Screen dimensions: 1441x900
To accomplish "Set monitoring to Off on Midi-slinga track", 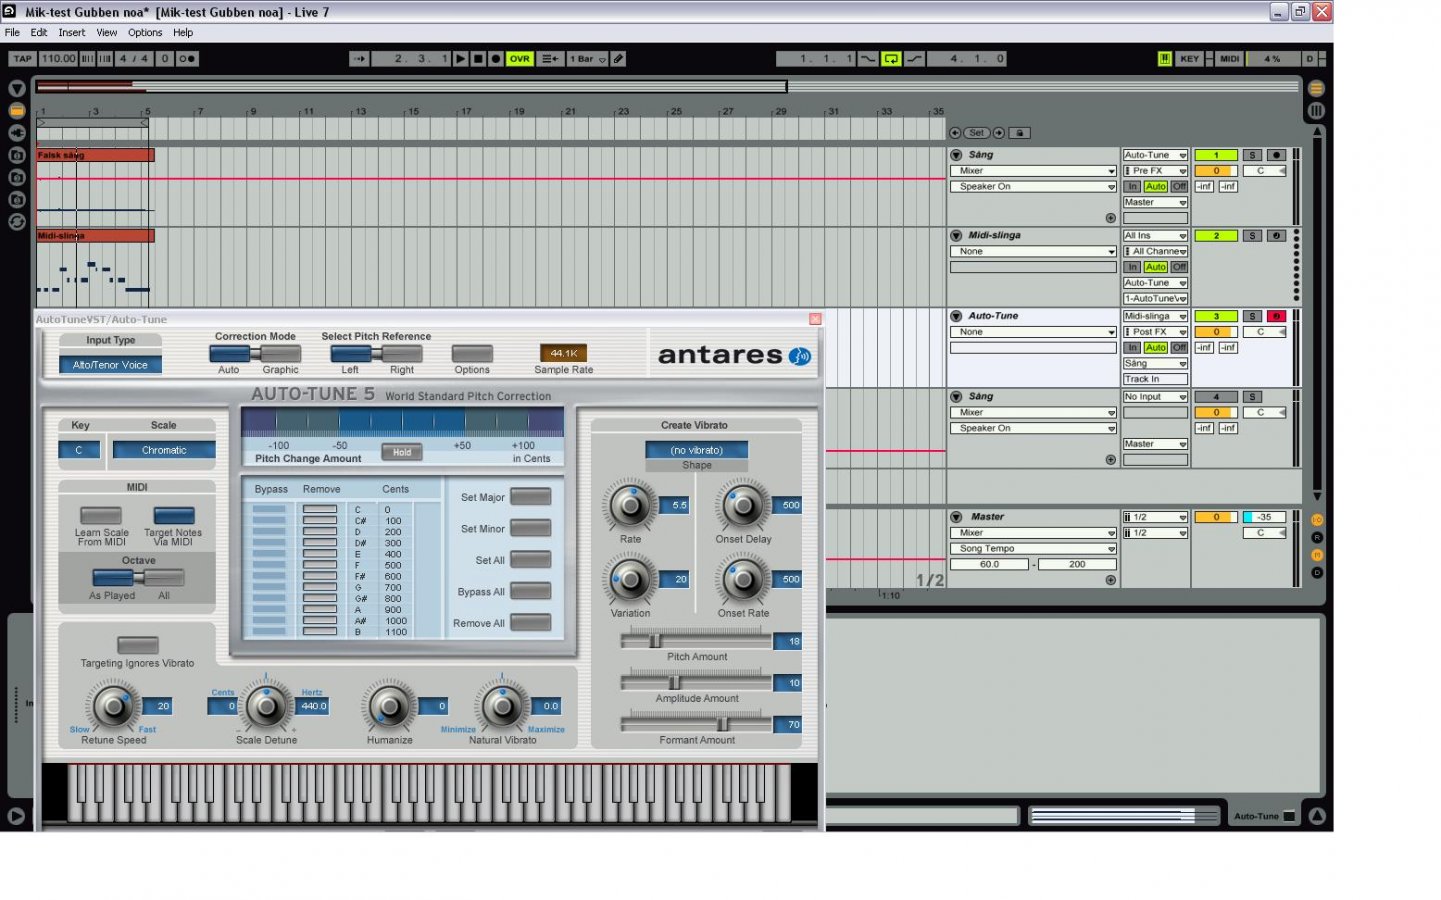I will 1179,267.
